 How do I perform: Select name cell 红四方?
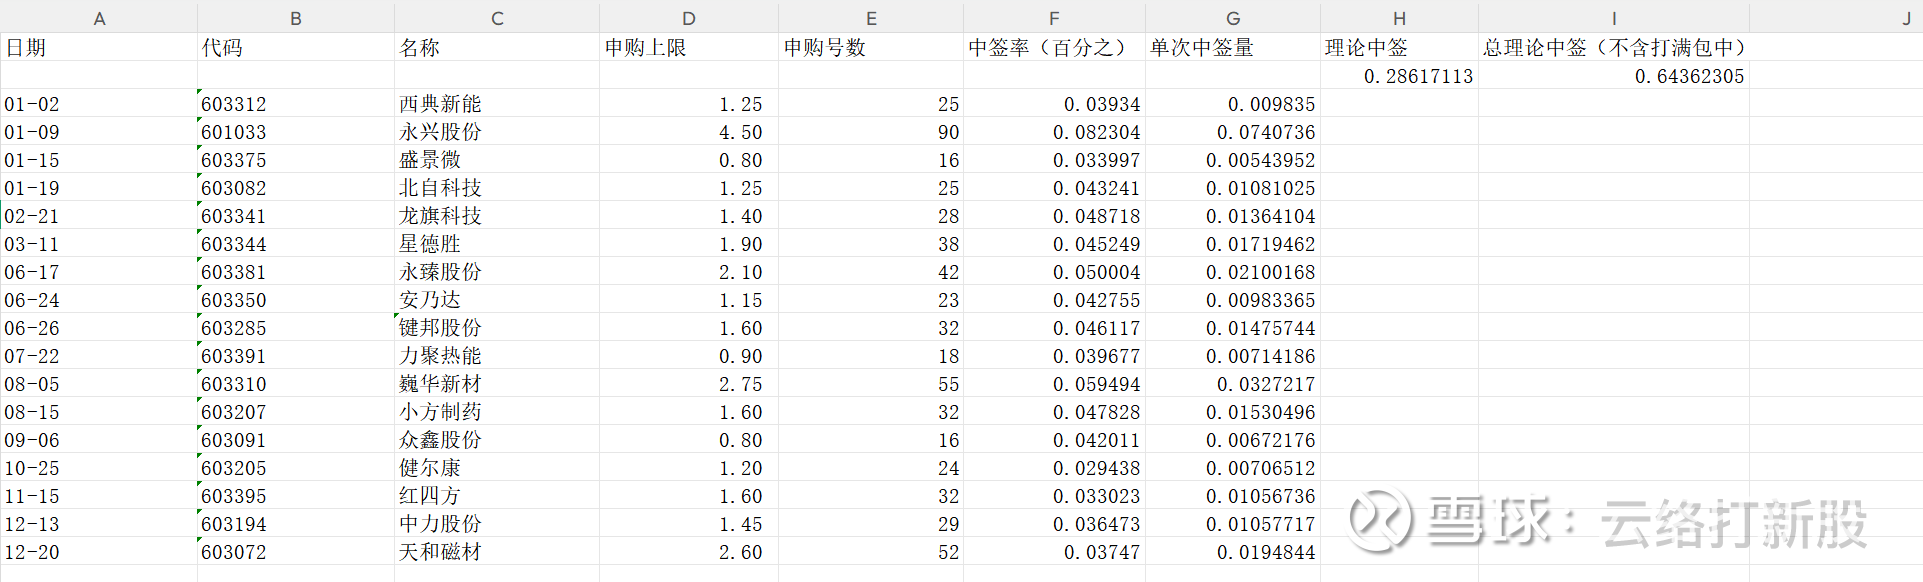[x=497, y=495]
